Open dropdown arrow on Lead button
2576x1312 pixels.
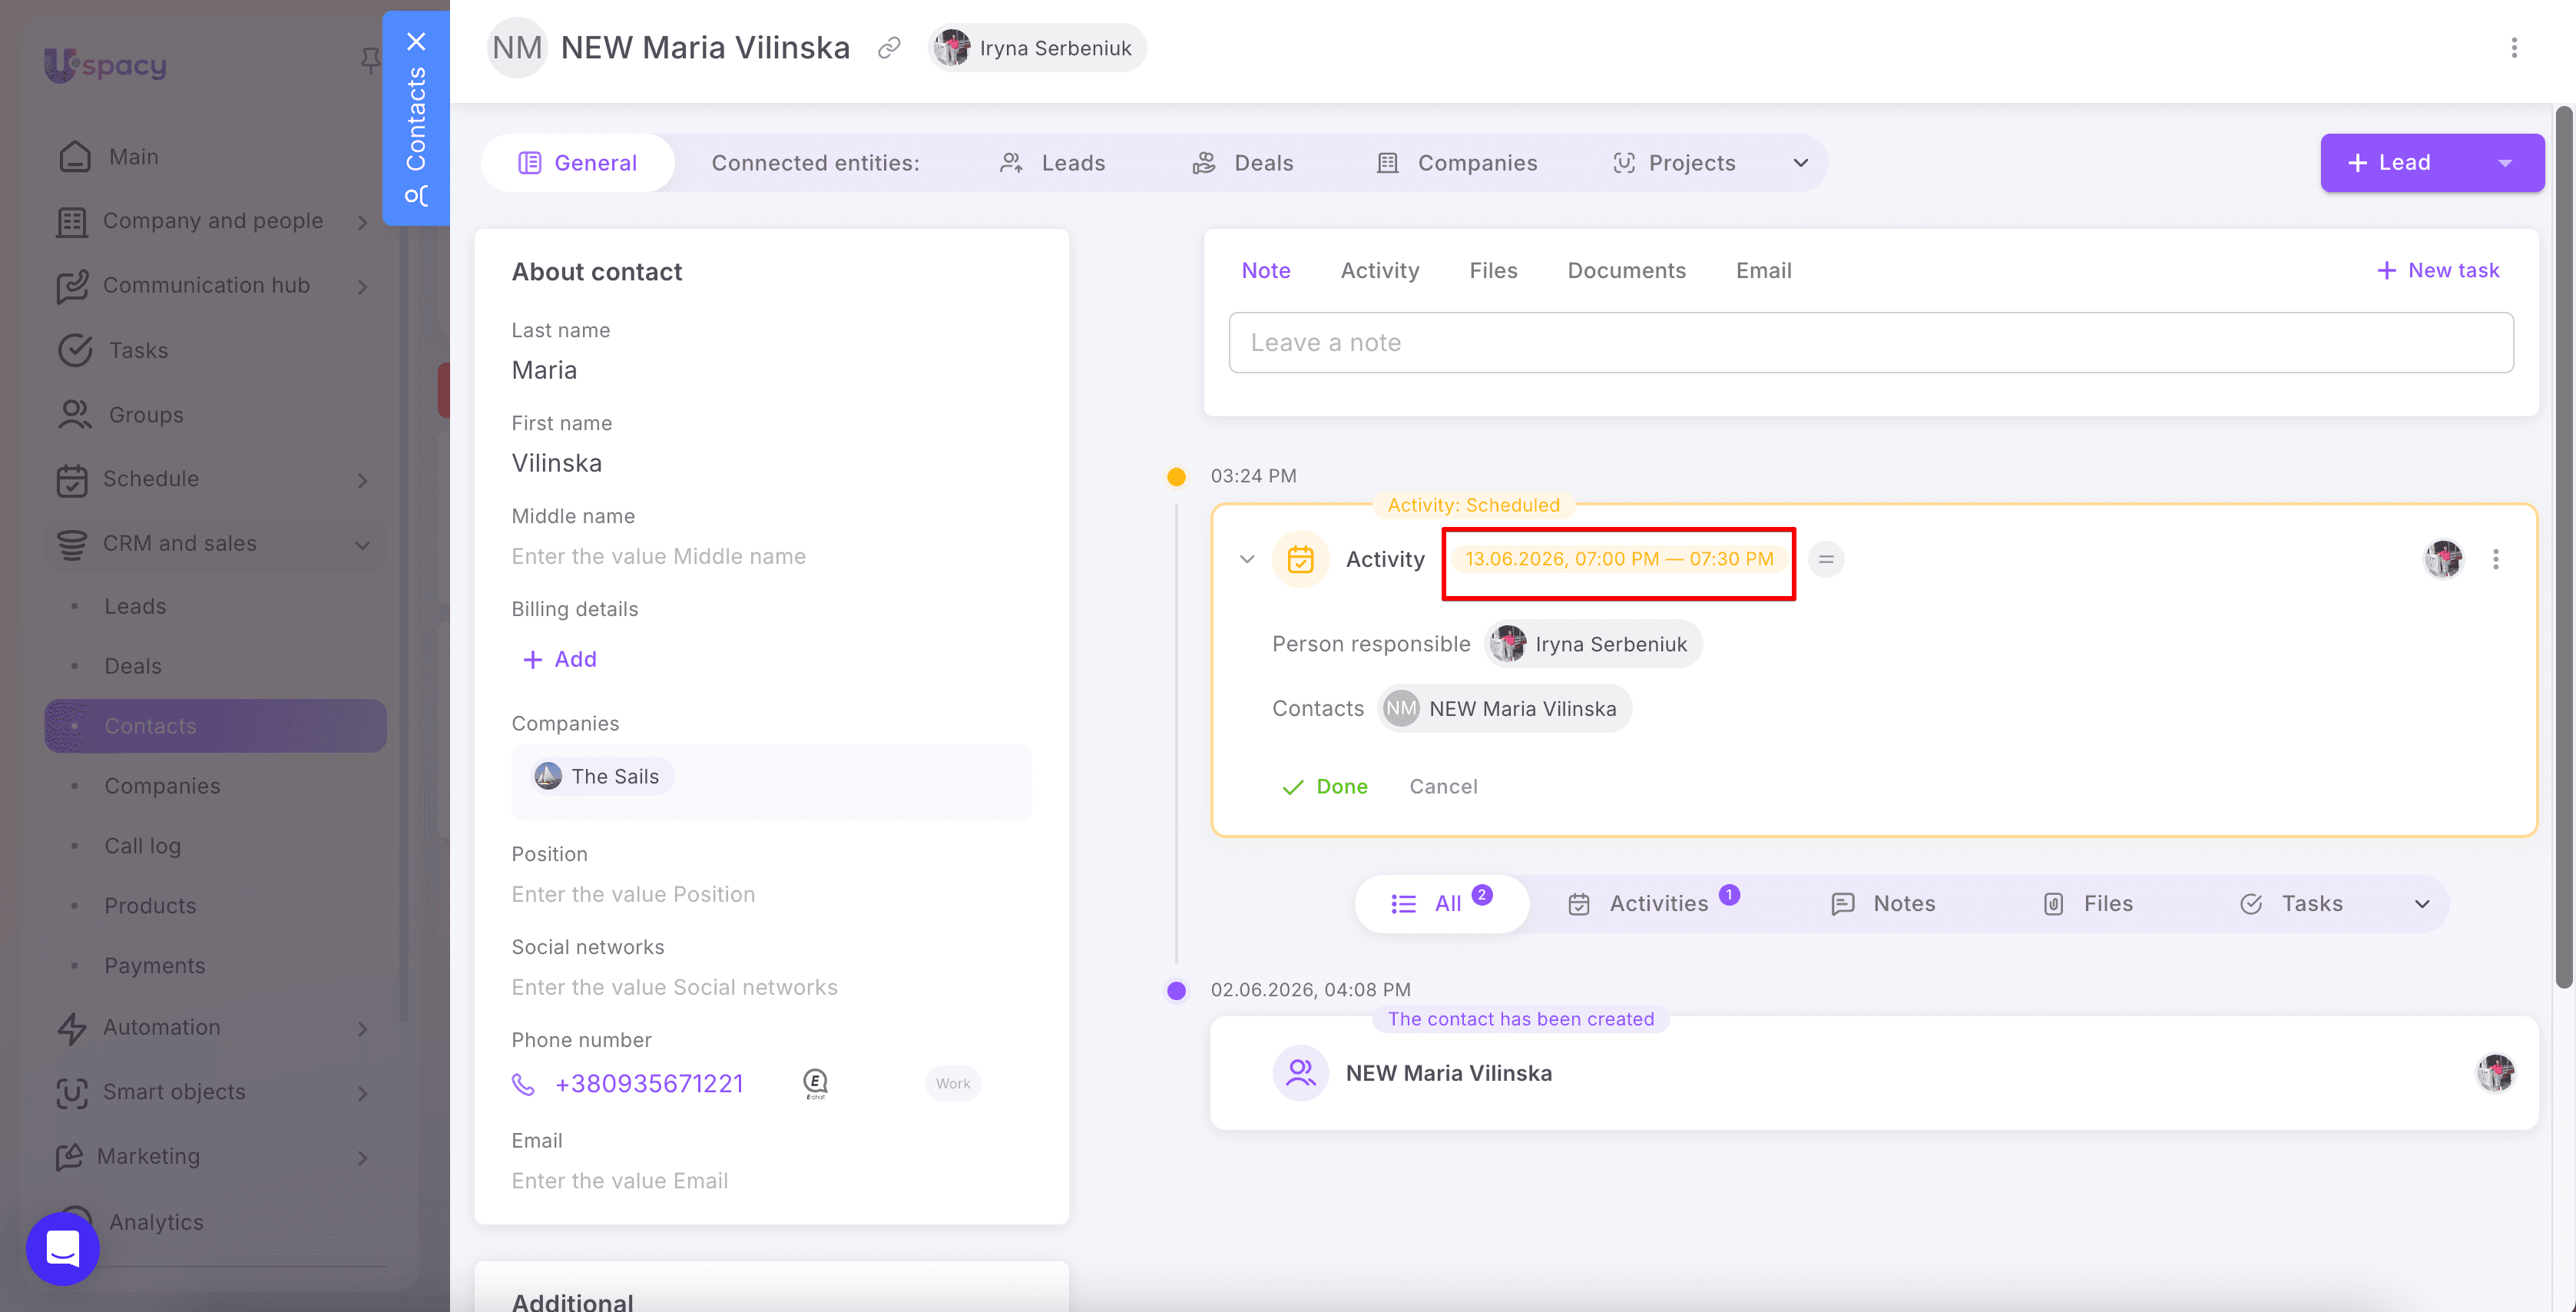pyautogui.click(x=2505, y=163)
